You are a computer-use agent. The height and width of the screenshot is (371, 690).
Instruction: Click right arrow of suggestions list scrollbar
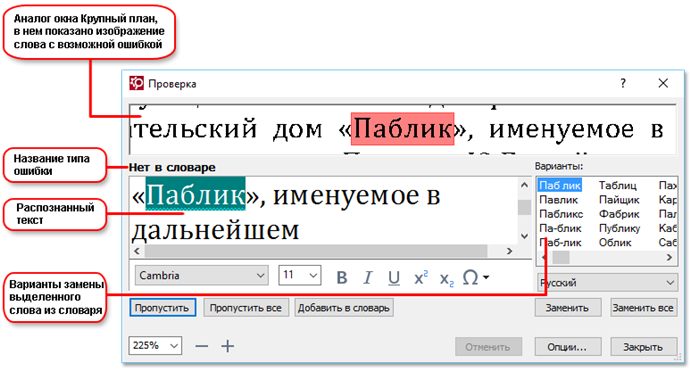click(669, 257)
